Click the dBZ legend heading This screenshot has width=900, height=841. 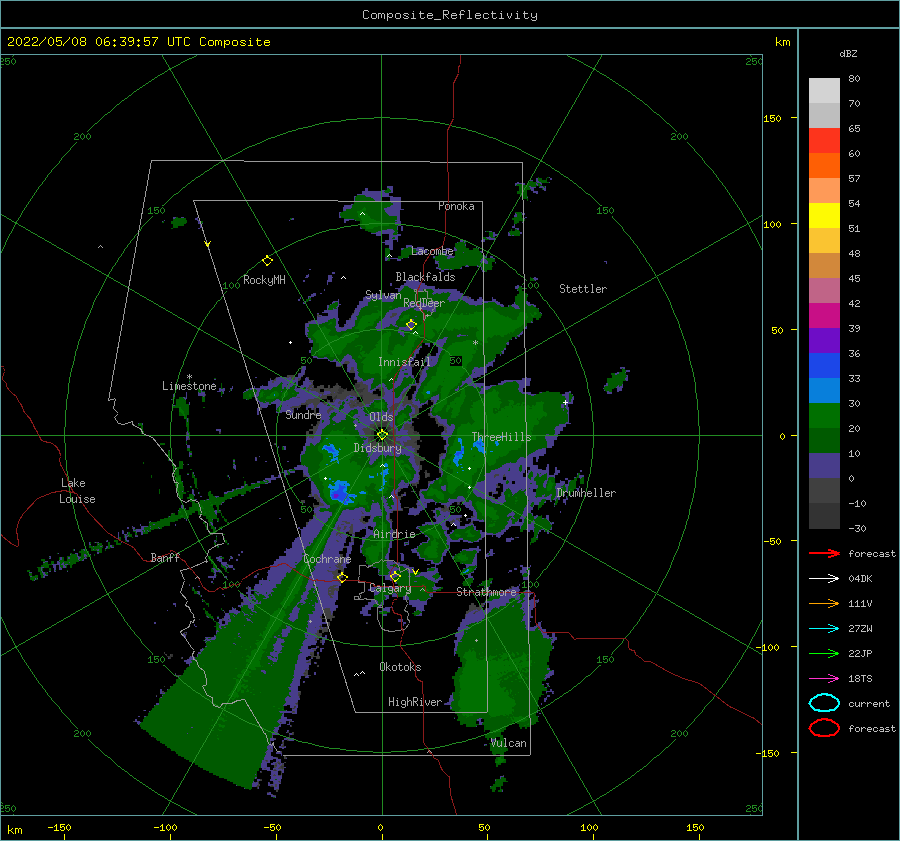point(848,53)
